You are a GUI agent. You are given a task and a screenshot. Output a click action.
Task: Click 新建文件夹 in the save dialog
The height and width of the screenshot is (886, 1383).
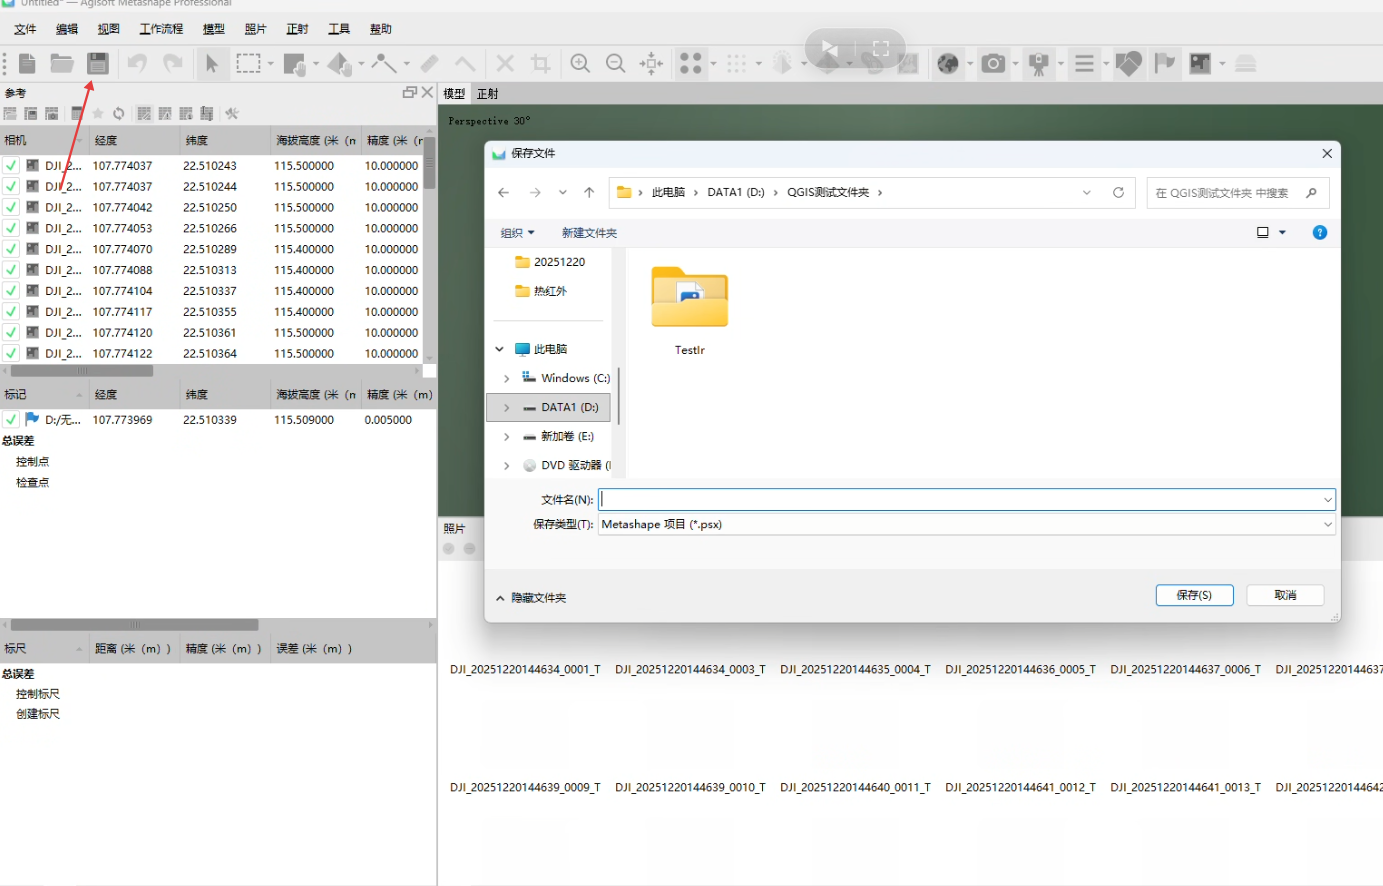click(589, 233)
